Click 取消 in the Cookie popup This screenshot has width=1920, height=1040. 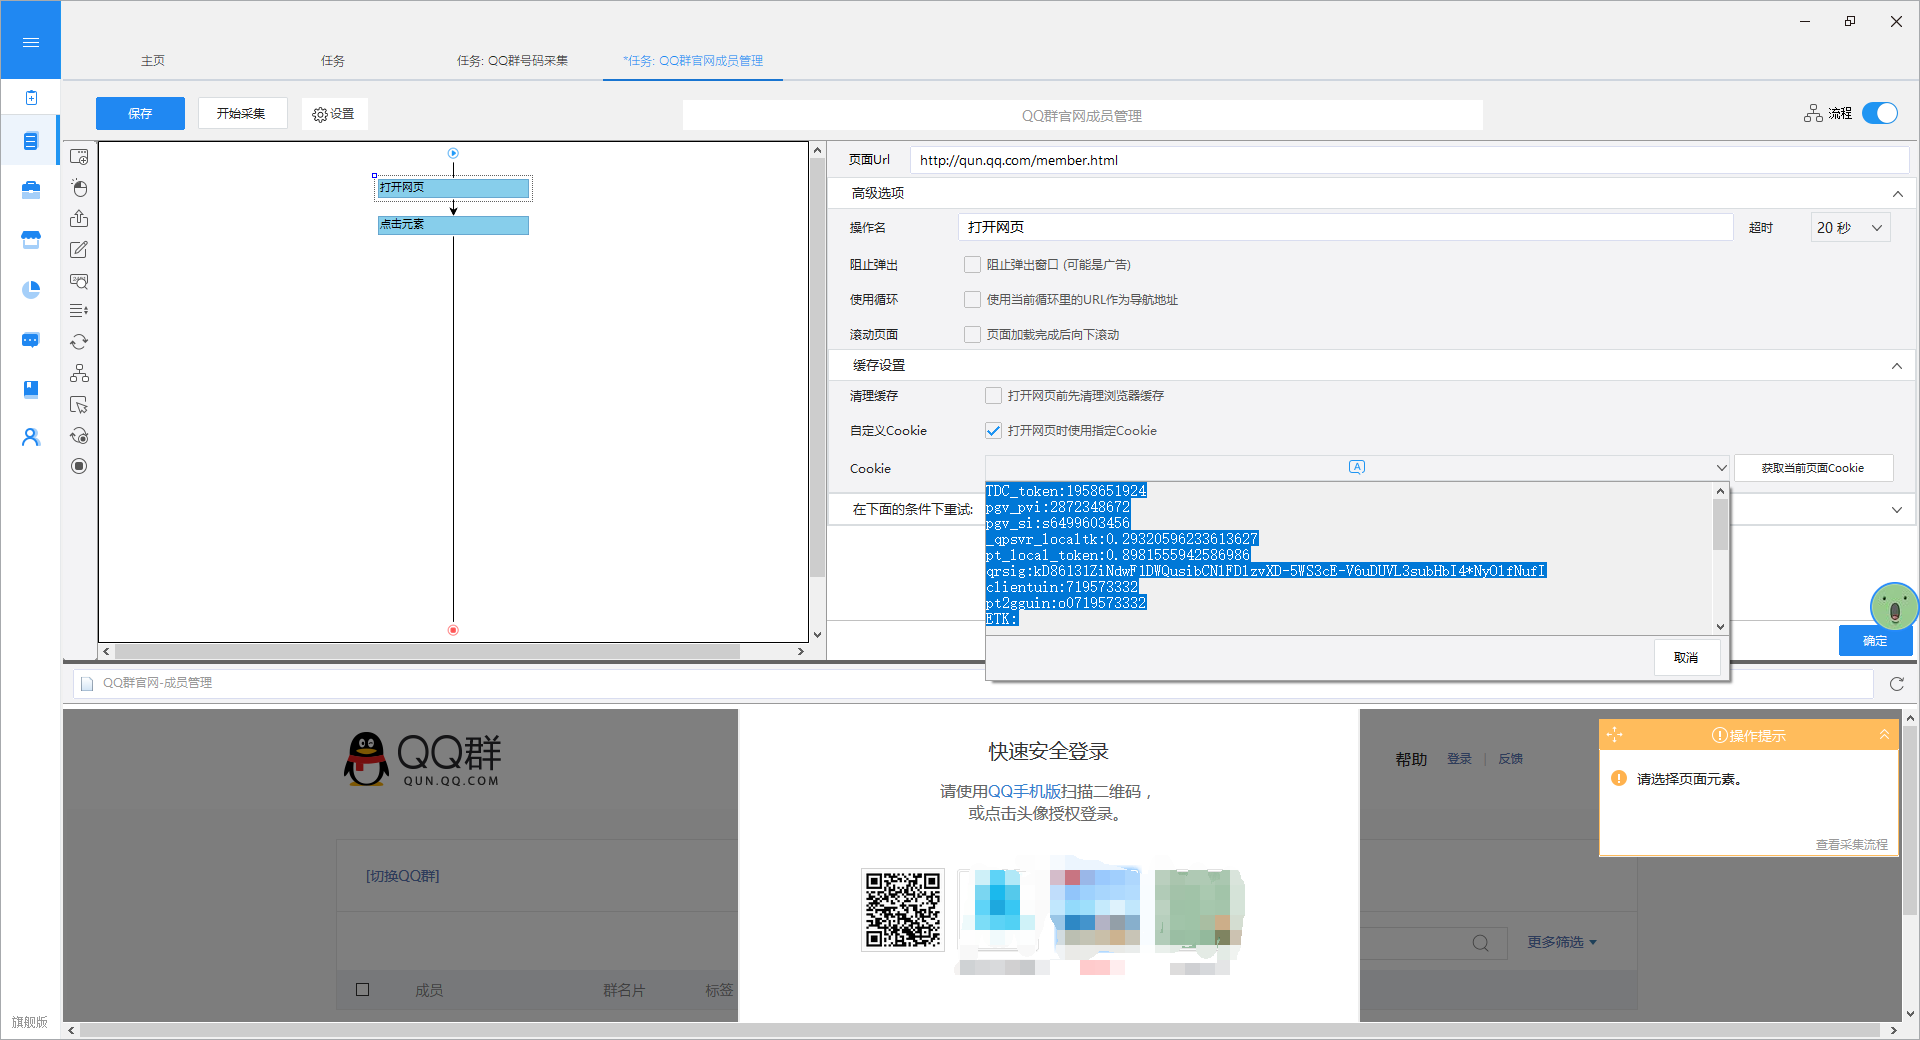[1686, 658]
